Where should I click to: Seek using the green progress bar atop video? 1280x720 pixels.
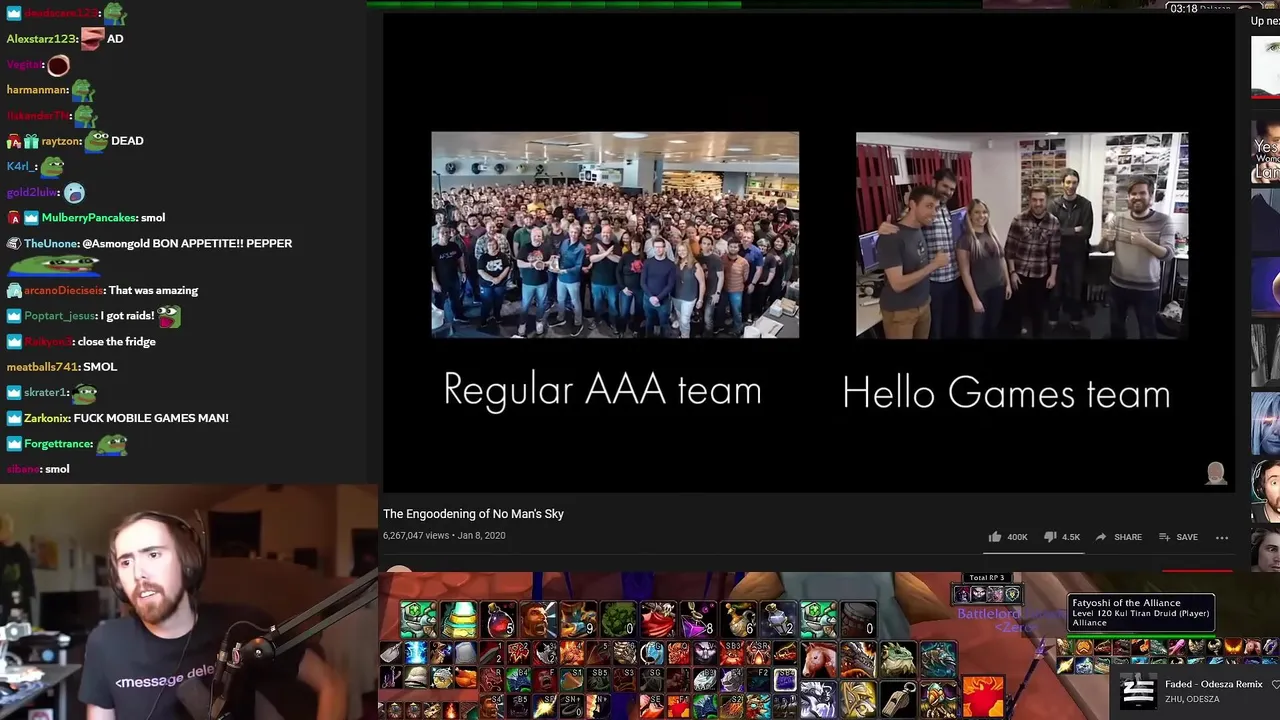tap(553, 4)
